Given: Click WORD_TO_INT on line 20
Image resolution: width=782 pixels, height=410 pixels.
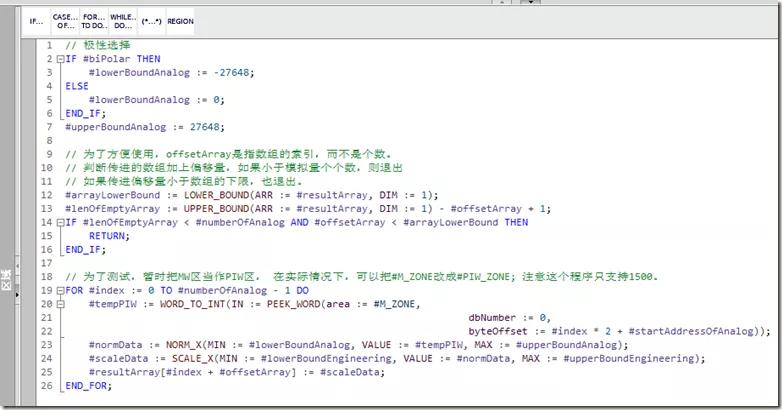Looking at the screenshot, I should click(193, 304).
